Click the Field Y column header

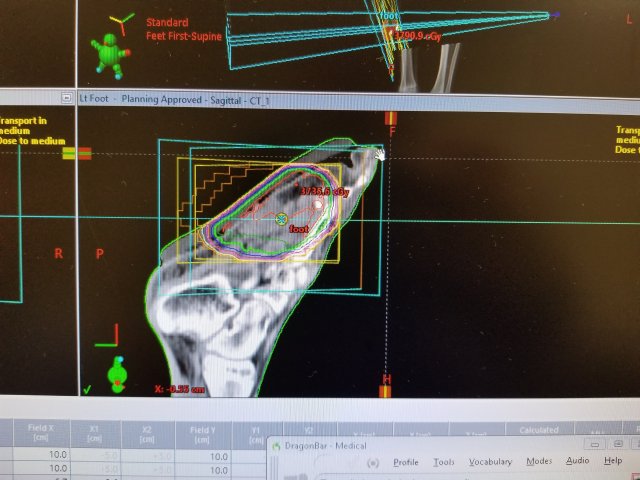pyautogui.click(x=201, y=434)
